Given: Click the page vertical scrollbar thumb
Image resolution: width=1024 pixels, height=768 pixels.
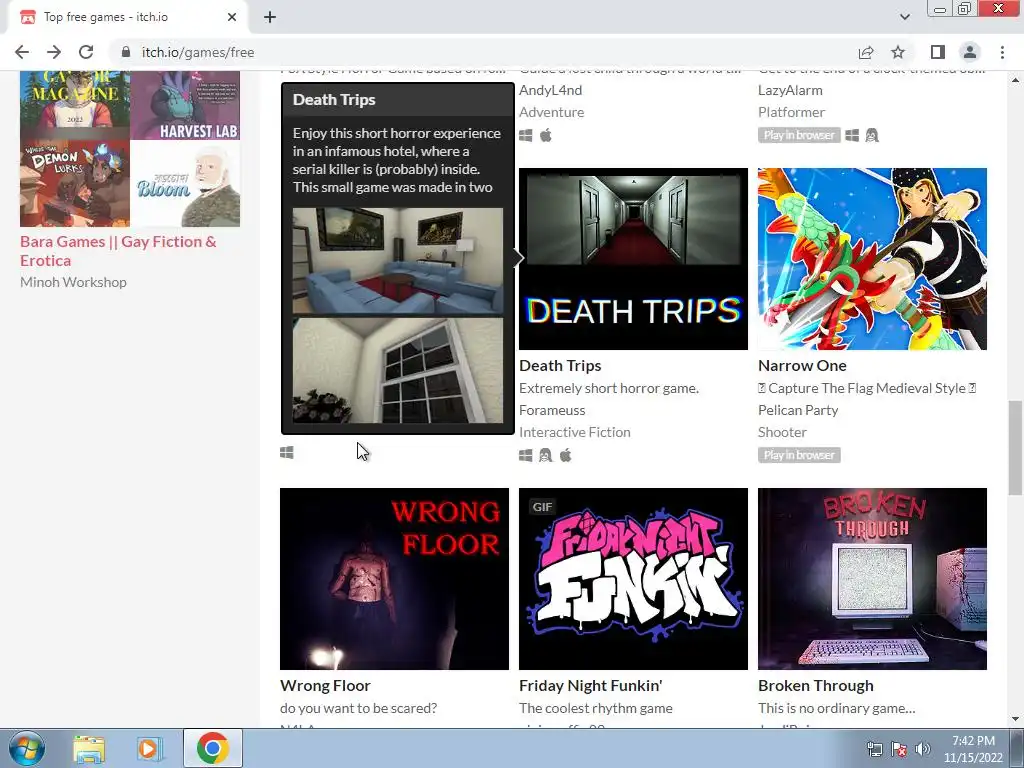Looking at the screenshot, I should click(x=1016, y=448).
